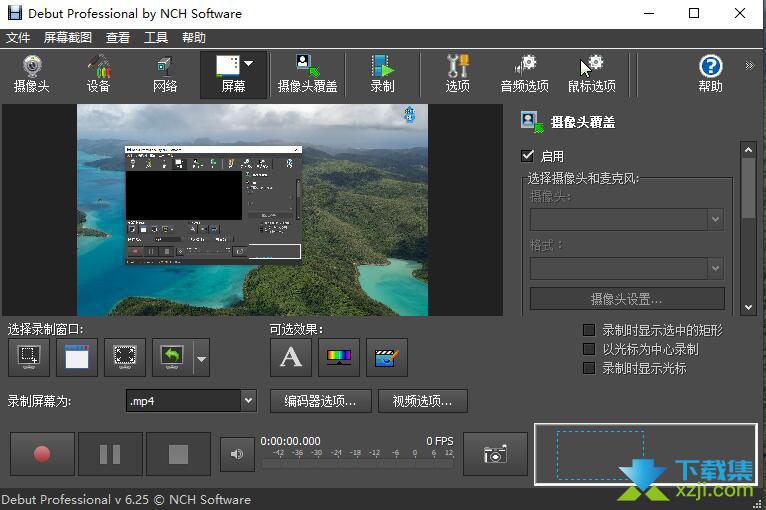Enable 录制时显示选中的矩形 checkbox
This screenshot has width=766, height=510.
click(589, 330)
